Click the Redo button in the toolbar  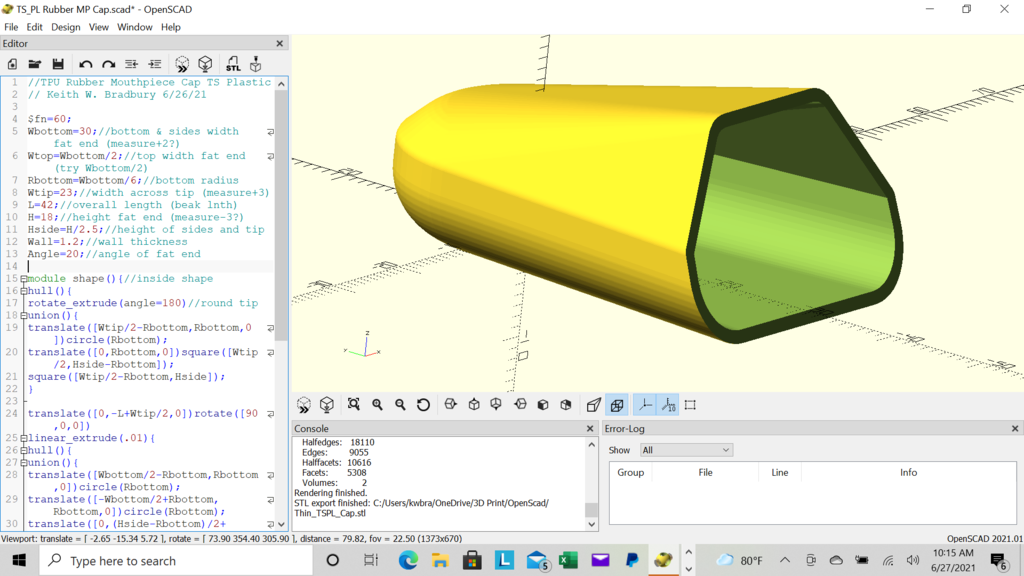click(108, 64)
